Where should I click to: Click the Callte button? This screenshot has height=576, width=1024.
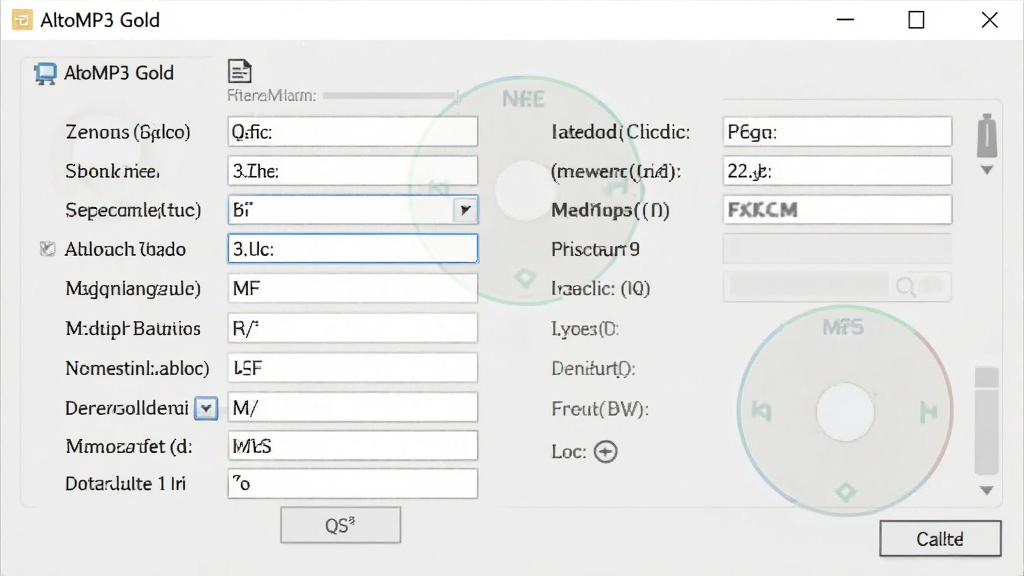pyautogui.click(x=940, y=539)
